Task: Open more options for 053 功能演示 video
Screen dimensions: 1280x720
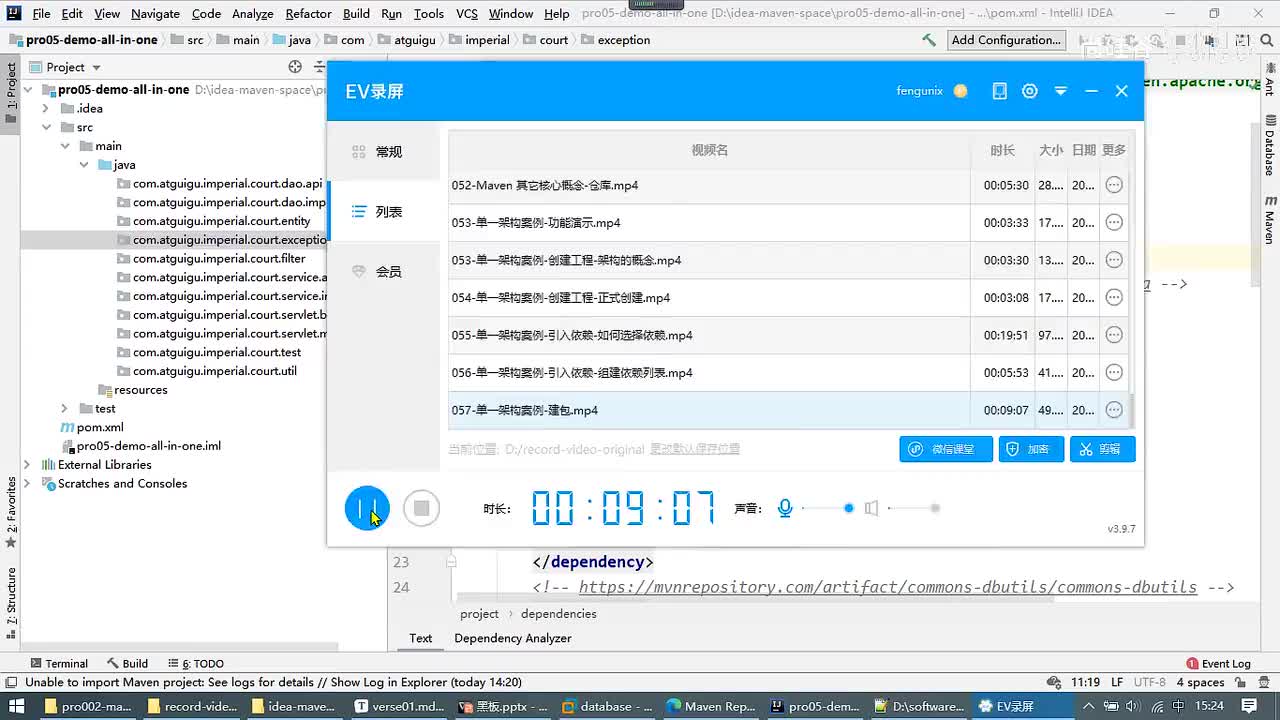Action: pos(1114,222)
